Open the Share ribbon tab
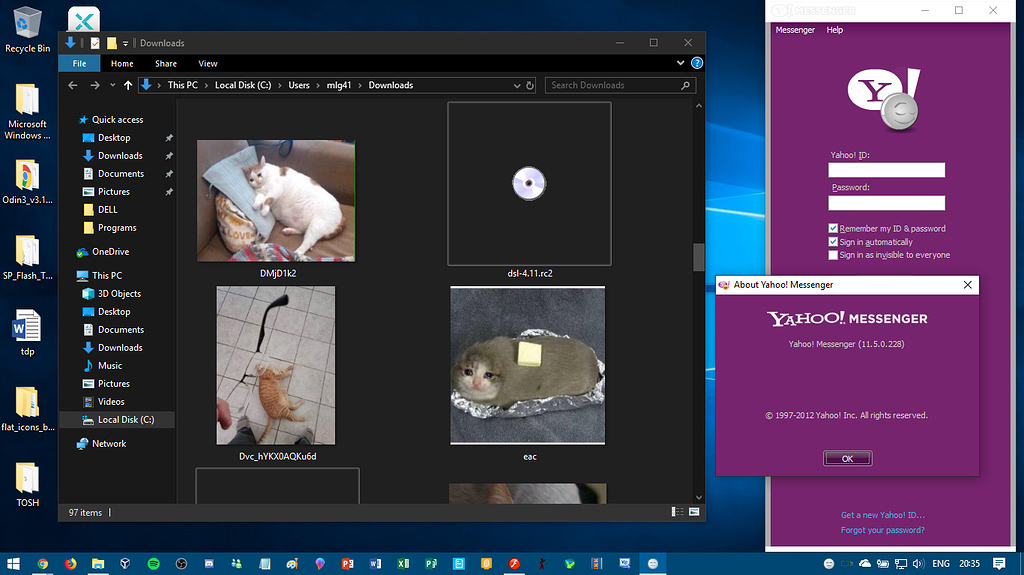1024x575 pixels. click(166, 63)
